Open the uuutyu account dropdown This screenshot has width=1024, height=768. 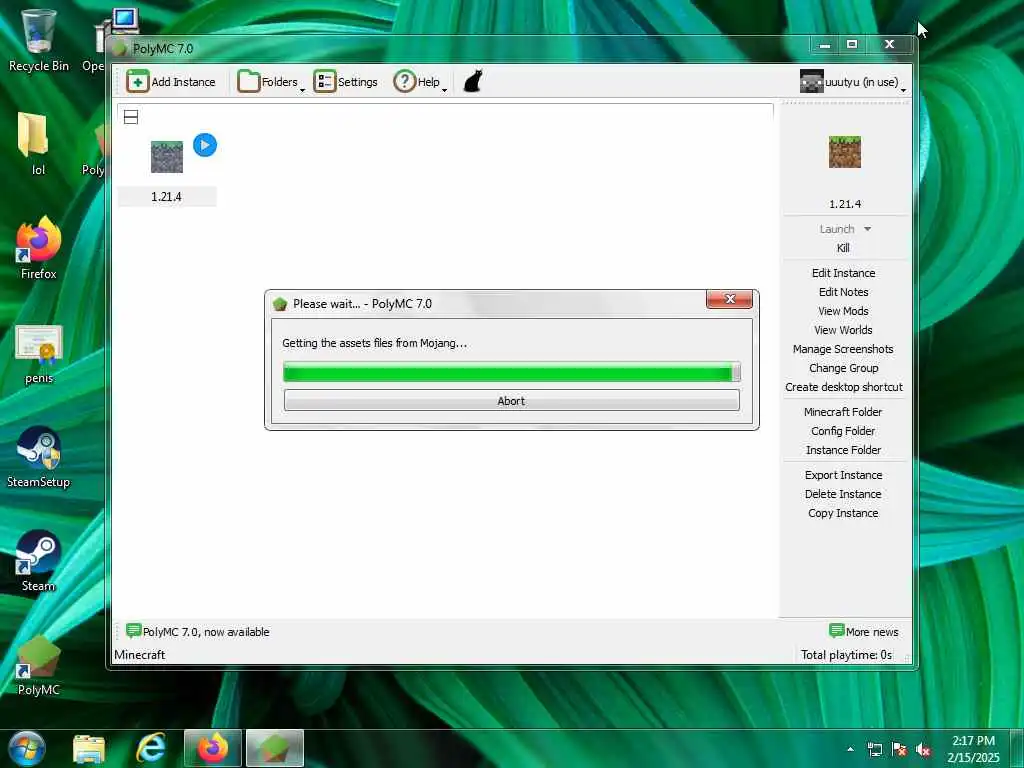coord(853,82)
